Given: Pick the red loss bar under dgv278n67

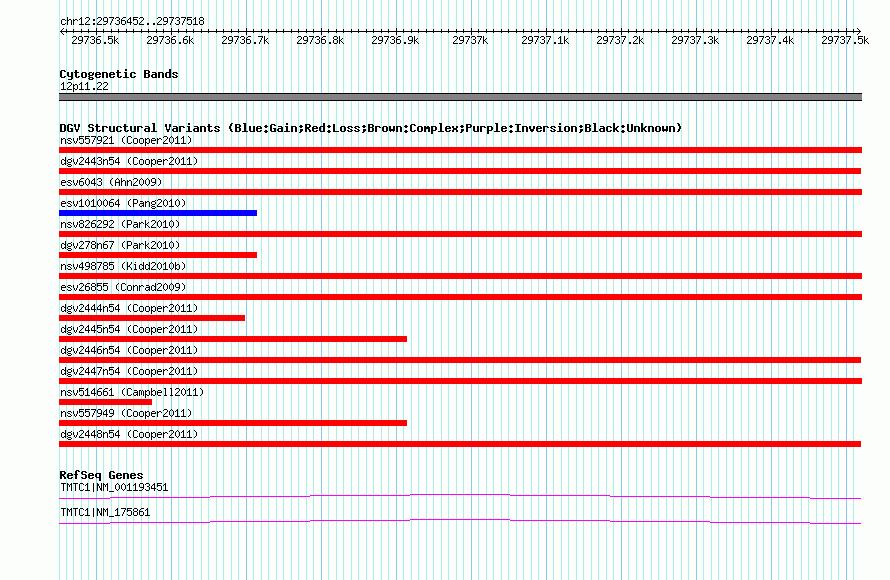Looking at the screenshot, I should (x=158, y=255).
